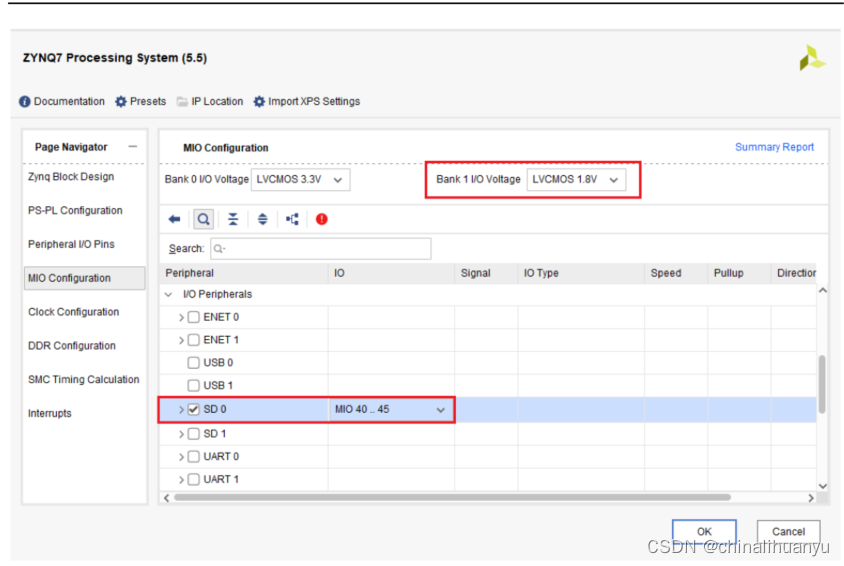Image resolution: width=844 pixels, height=566 pixels.
Task: Enable the UART 1 checkbox
Action: (x=194, y=479)
